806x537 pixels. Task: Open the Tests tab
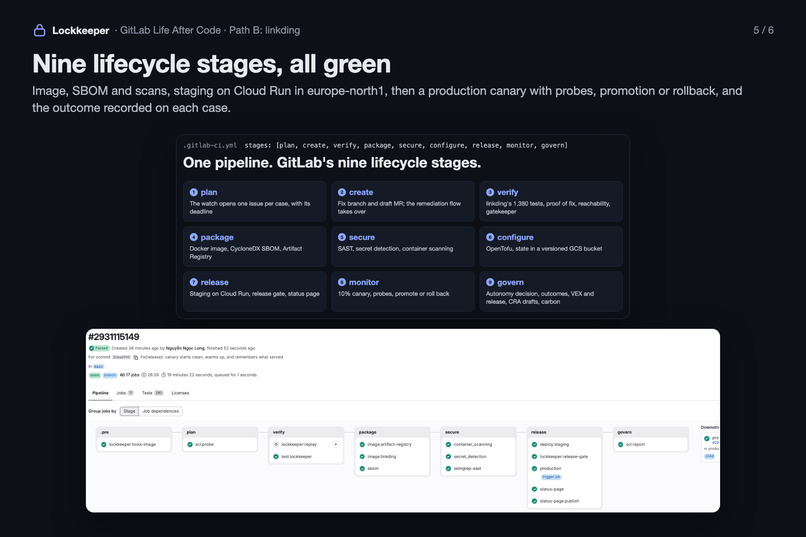[x=153, y=393]
